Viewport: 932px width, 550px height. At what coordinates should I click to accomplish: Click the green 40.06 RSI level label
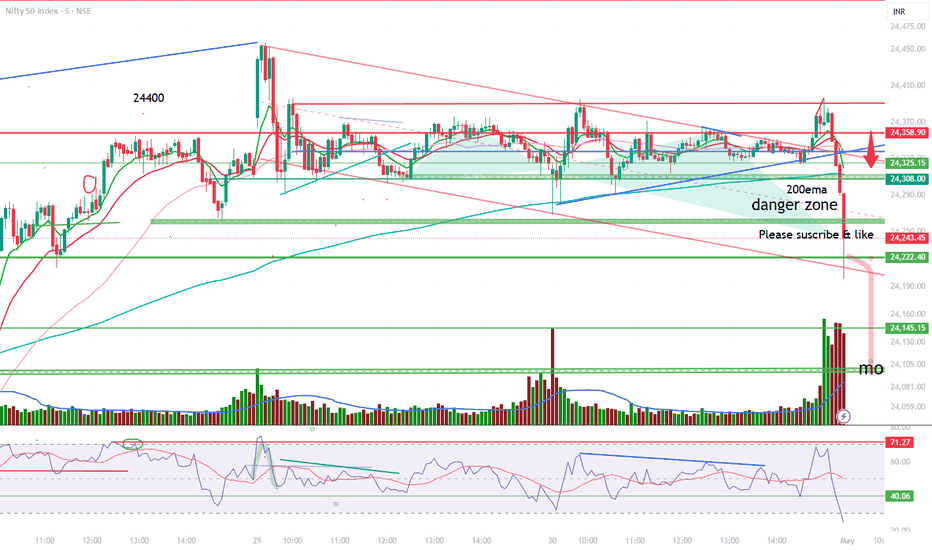900,496
